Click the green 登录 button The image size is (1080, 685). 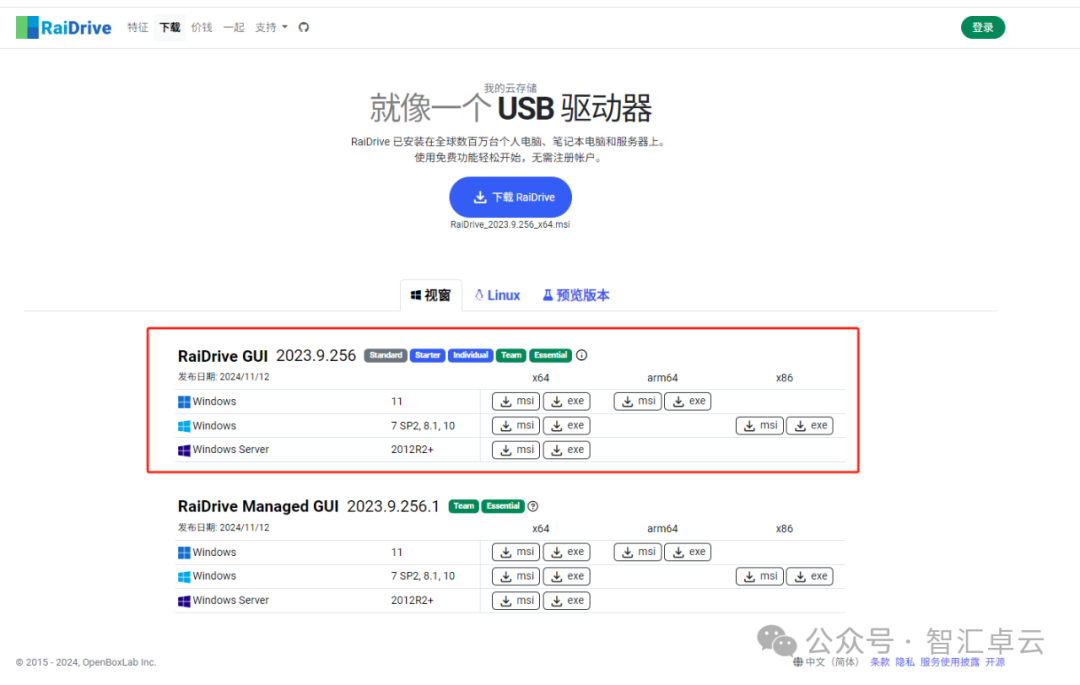click(x=983, y=28)
